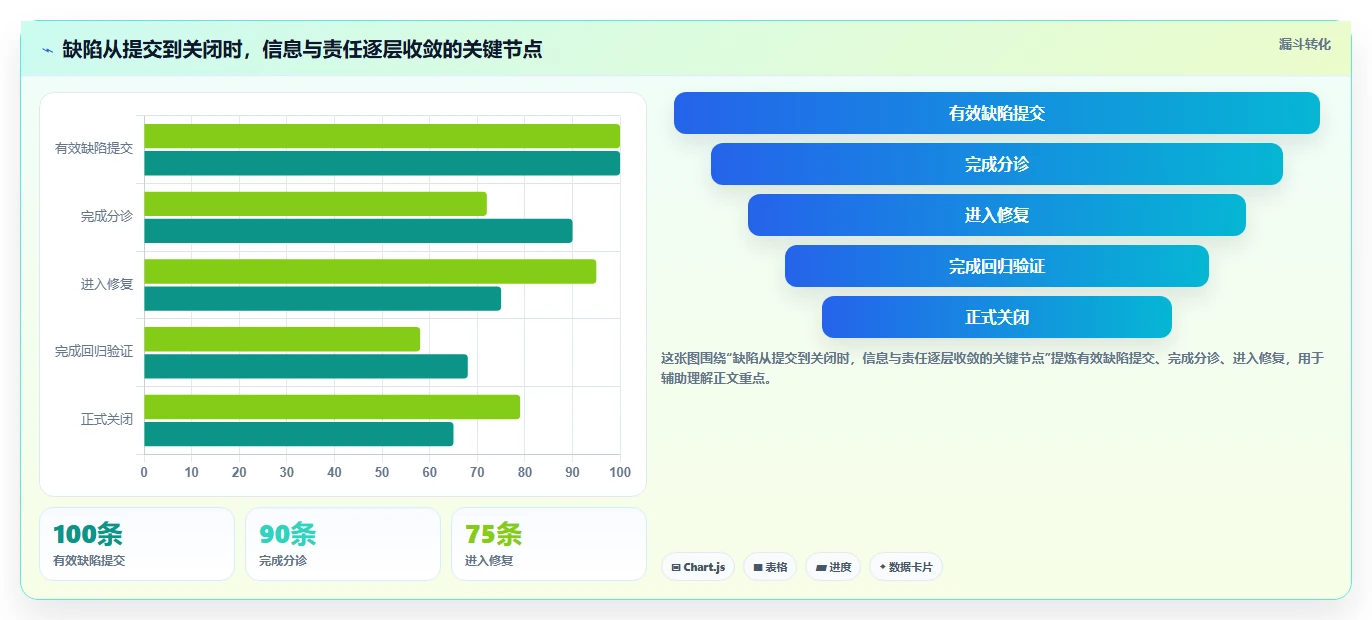Click the lightning icon beside the title

pos(48,50)
